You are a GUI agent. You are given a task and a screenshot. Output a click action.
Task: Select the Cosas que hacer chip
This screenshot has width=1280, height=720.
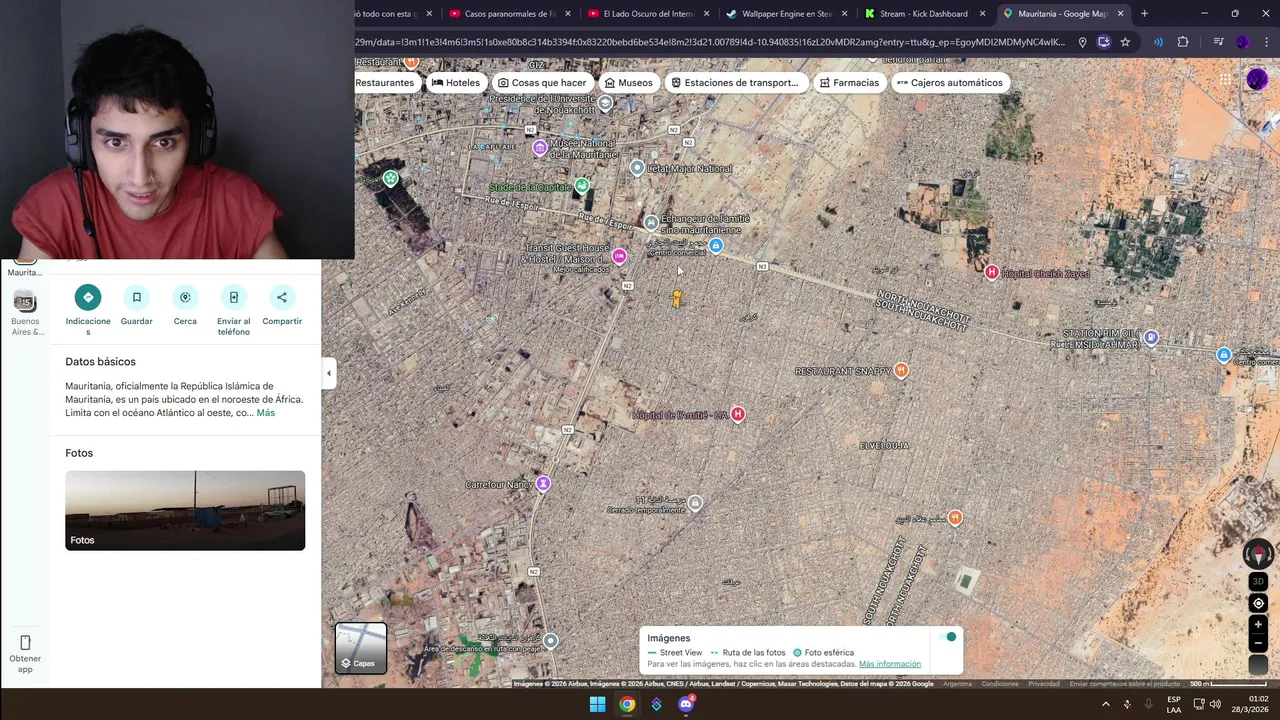coord(542,83)
